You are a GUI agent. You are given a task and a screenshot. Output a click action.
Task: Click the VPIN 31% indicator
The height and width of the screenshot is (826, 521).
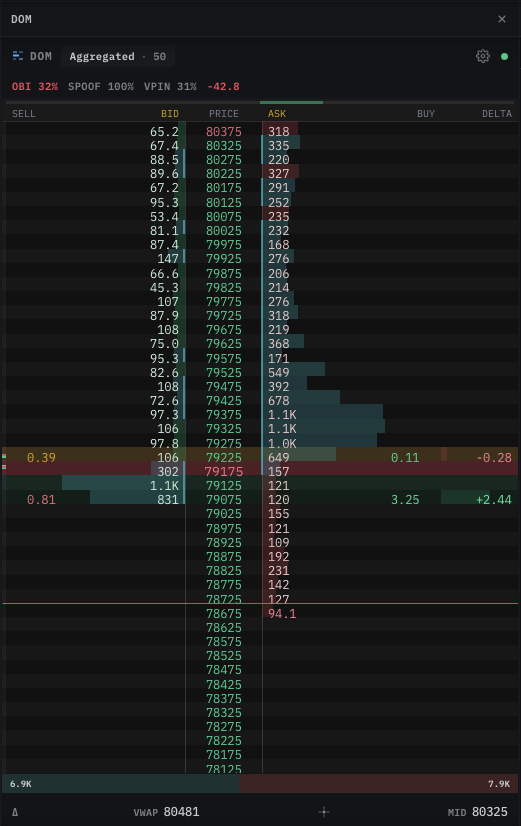point(170,86)
